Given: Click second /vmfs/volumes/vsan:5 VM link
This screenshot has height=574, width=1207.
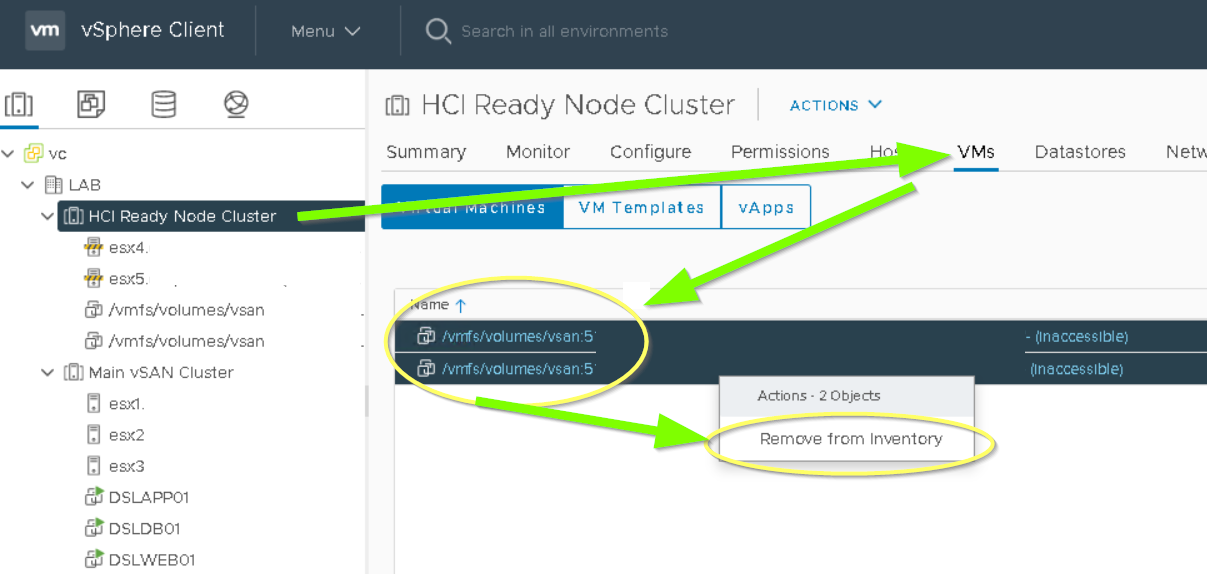Looking at the screenshot, I should [x=518, y=369].
